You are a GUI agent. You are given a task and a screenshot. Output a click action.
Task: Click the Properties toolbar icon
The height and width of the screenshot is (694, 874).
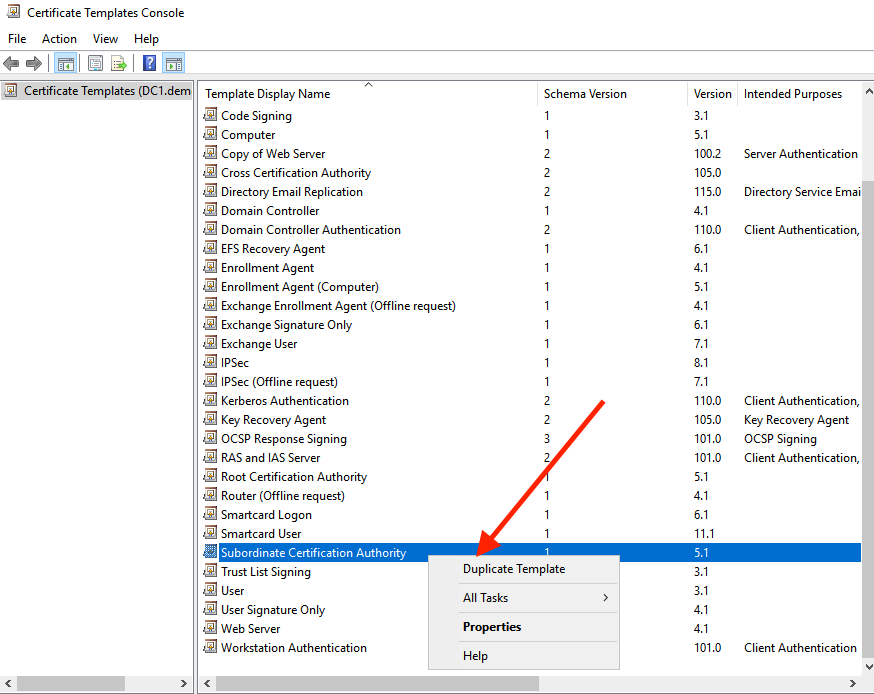[95, 63]
